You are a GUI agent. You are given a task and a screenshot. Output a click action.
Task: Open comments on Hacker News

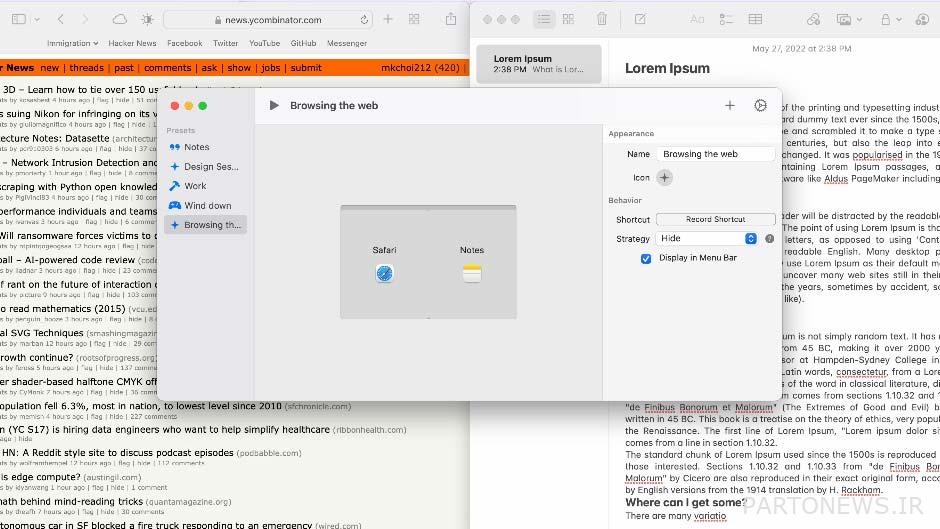(x=167, y=68)
